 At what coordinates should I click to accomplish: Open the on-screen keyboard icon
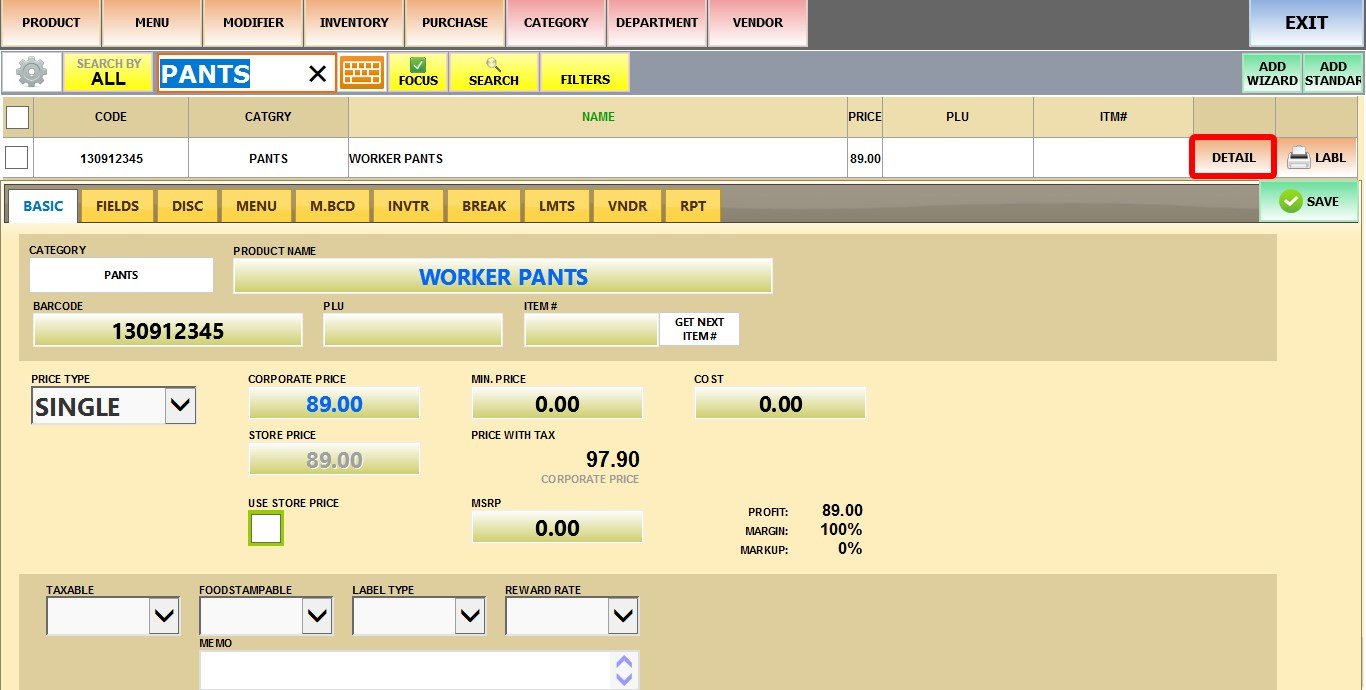[362, 72]
